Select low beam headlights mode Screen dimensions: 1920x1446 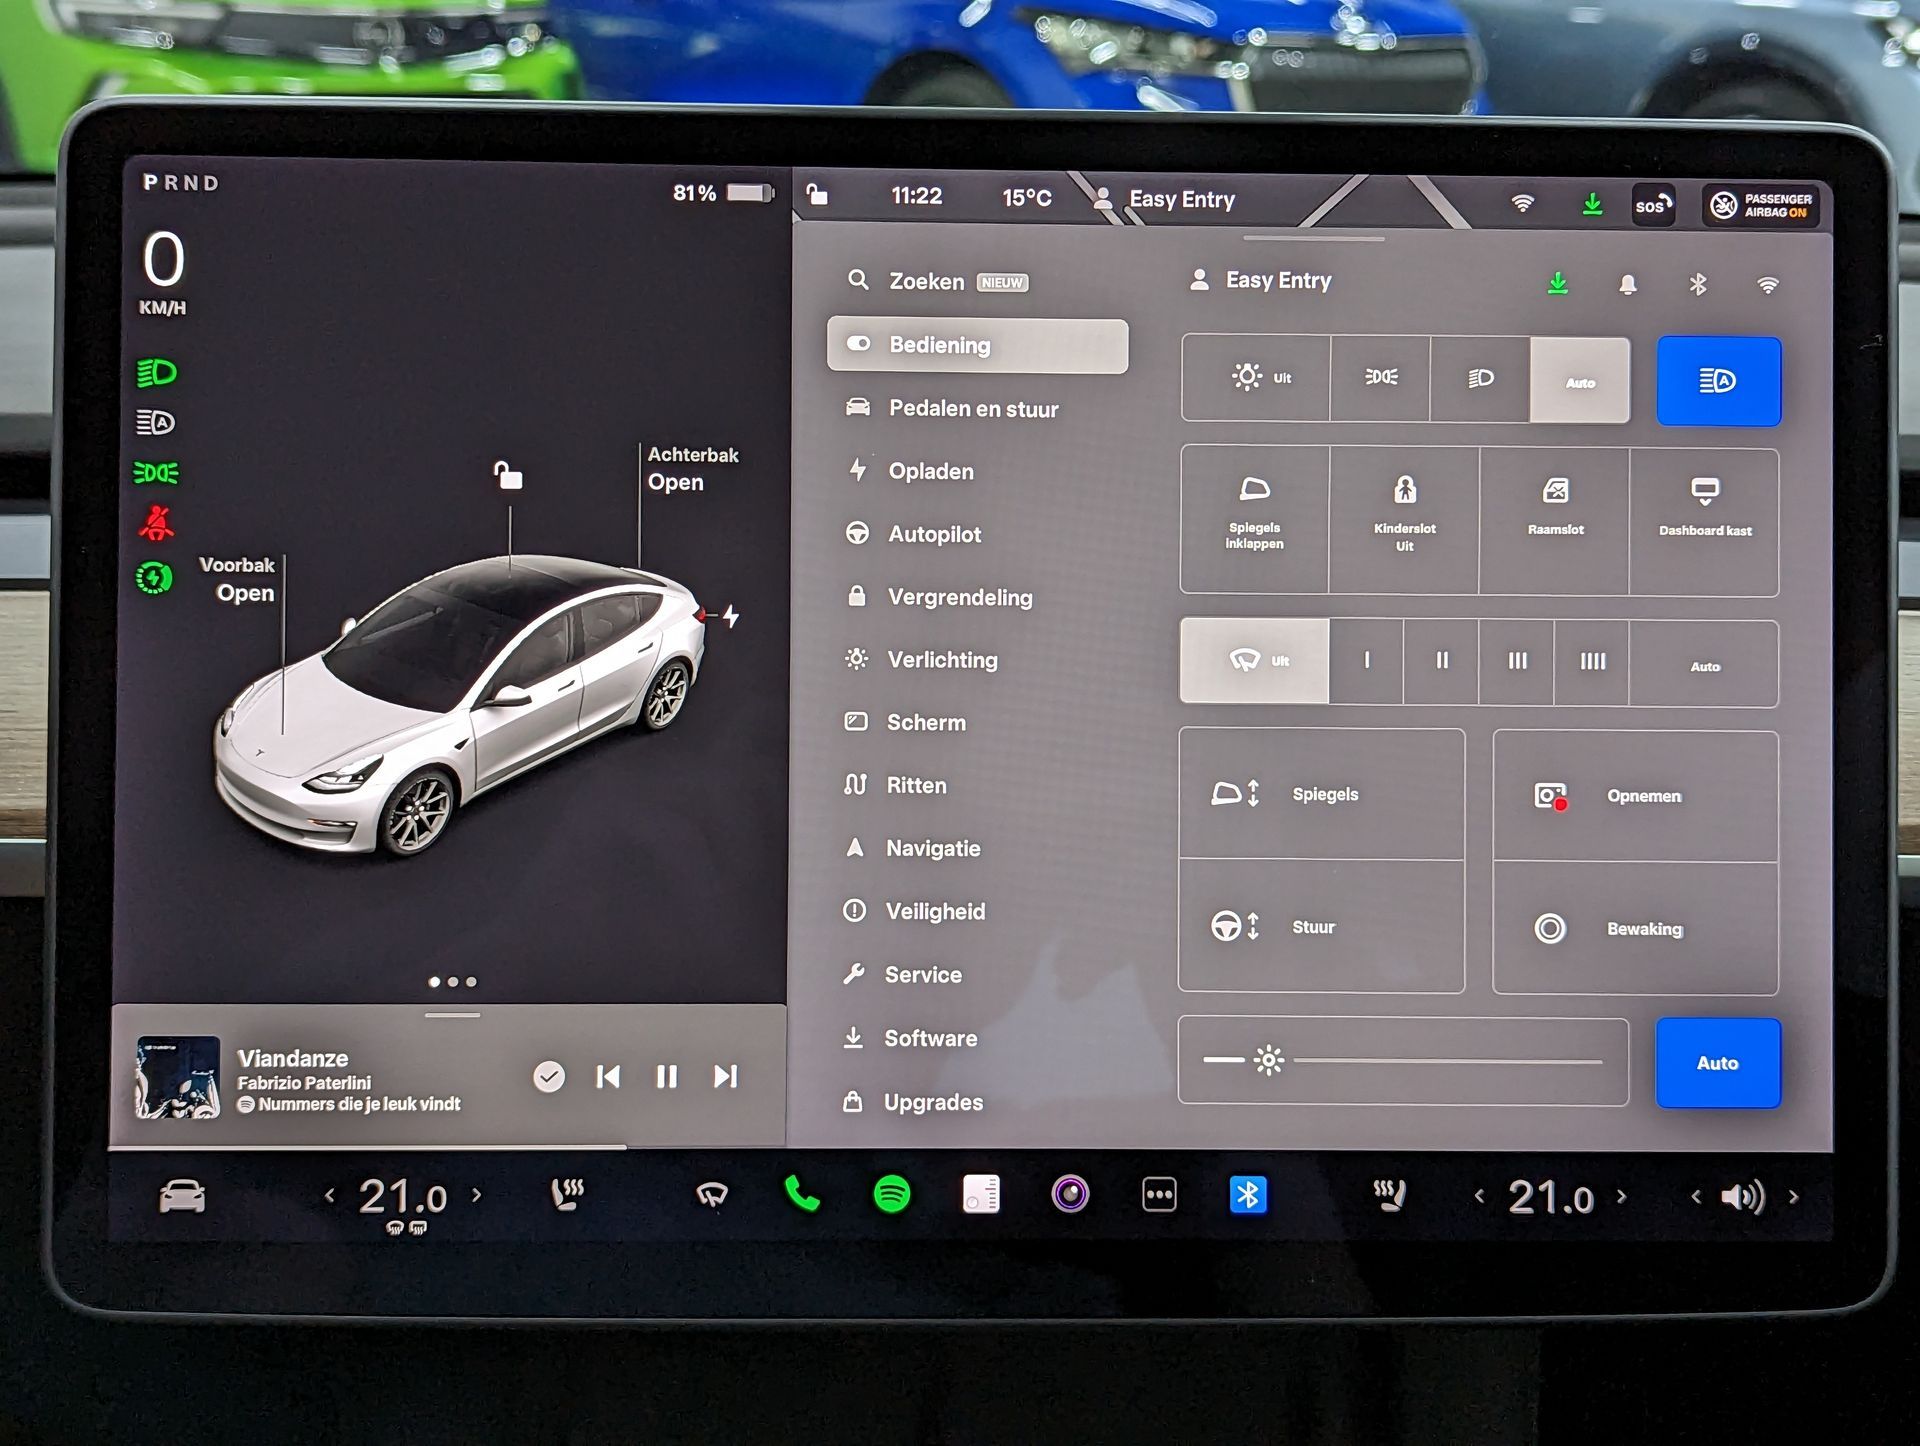click(x=1481, y=379)
